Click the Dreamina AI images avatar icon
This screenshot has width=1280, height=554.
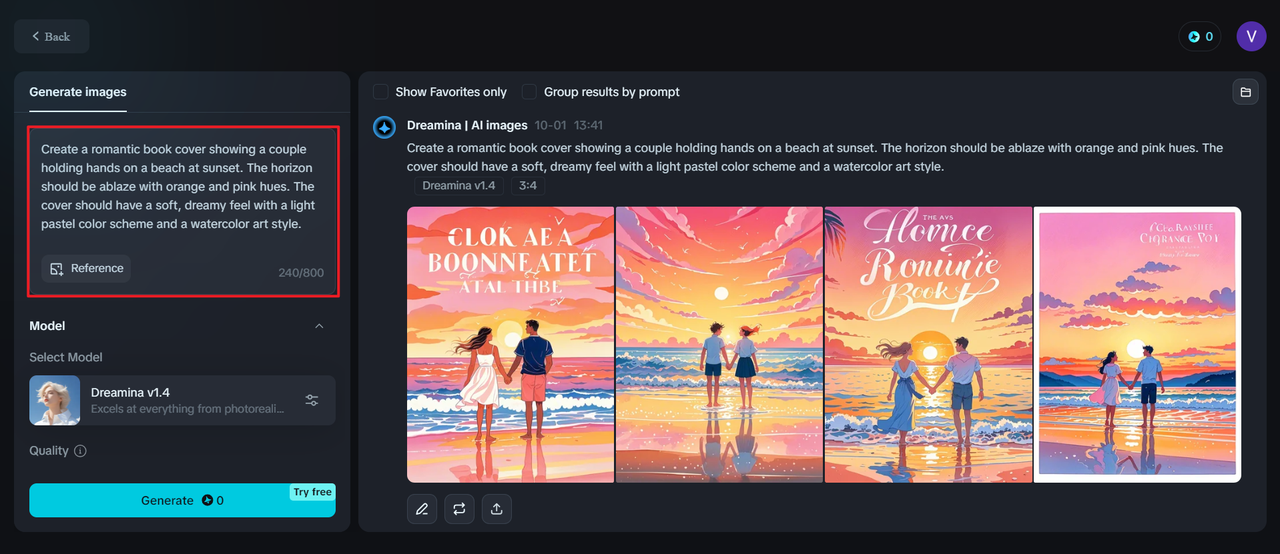click(x=384, y=127)
